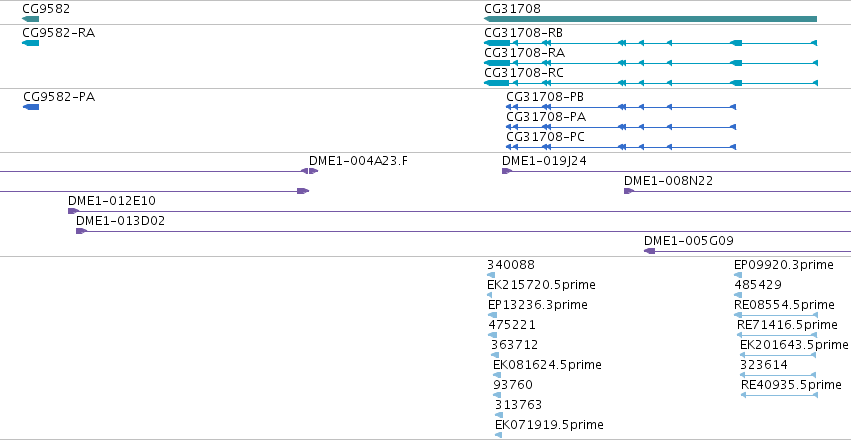
Task: Select transcript CG31708-RB track
Action: click(x=650, y=43)
